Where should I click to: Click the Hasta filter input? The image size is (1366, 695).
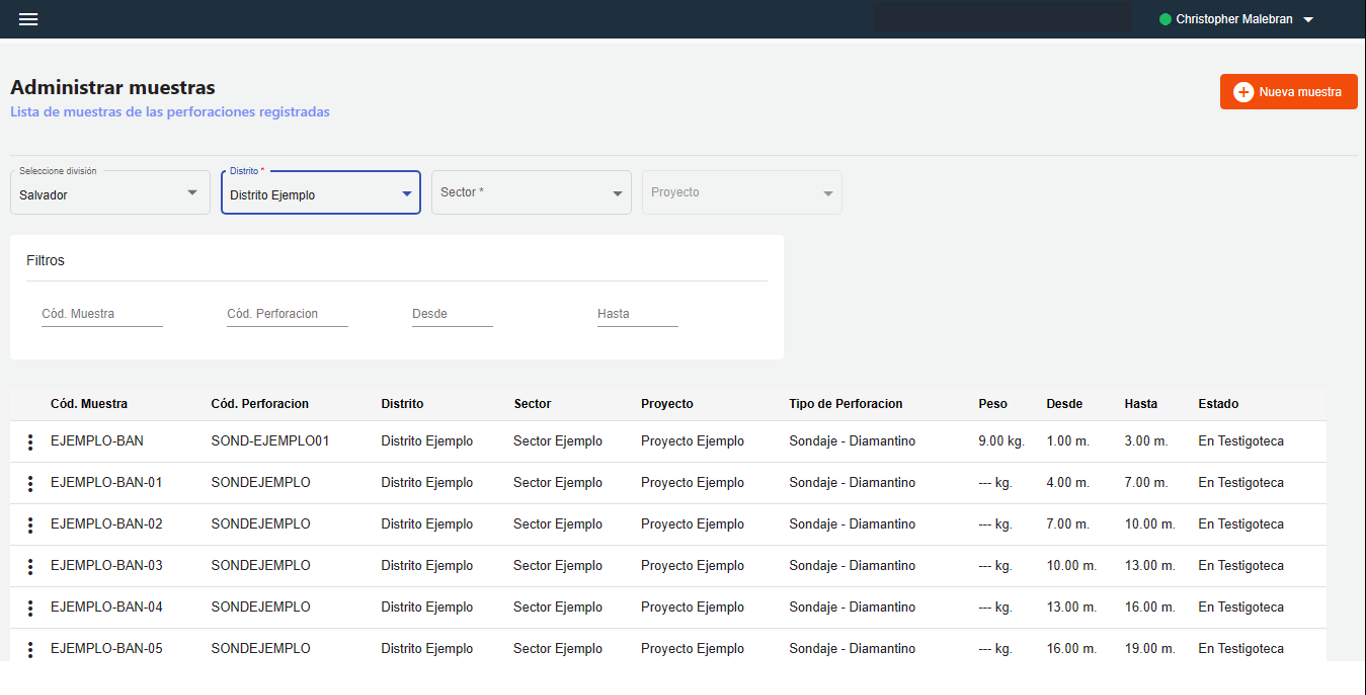(637, 314)
